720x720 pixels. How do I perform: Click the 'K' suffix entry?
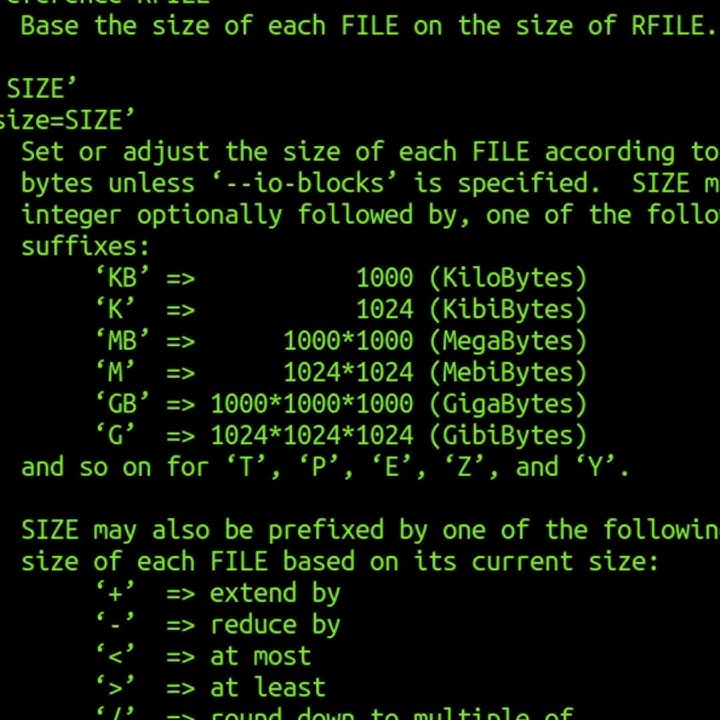pyautogui.click(x=115, y=309)
